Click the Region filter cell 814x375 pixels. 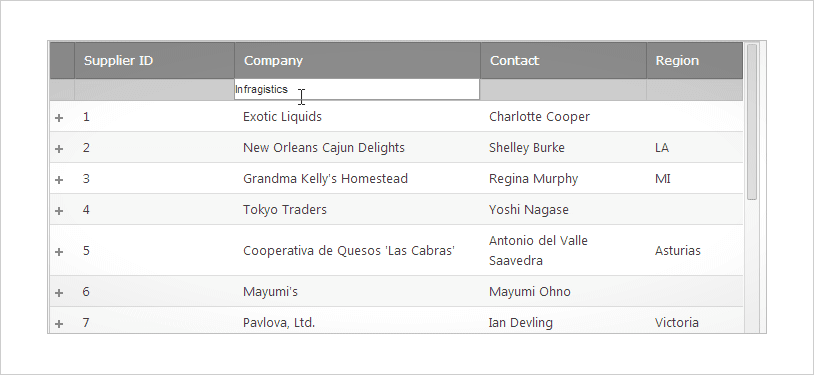pos(695,90)
